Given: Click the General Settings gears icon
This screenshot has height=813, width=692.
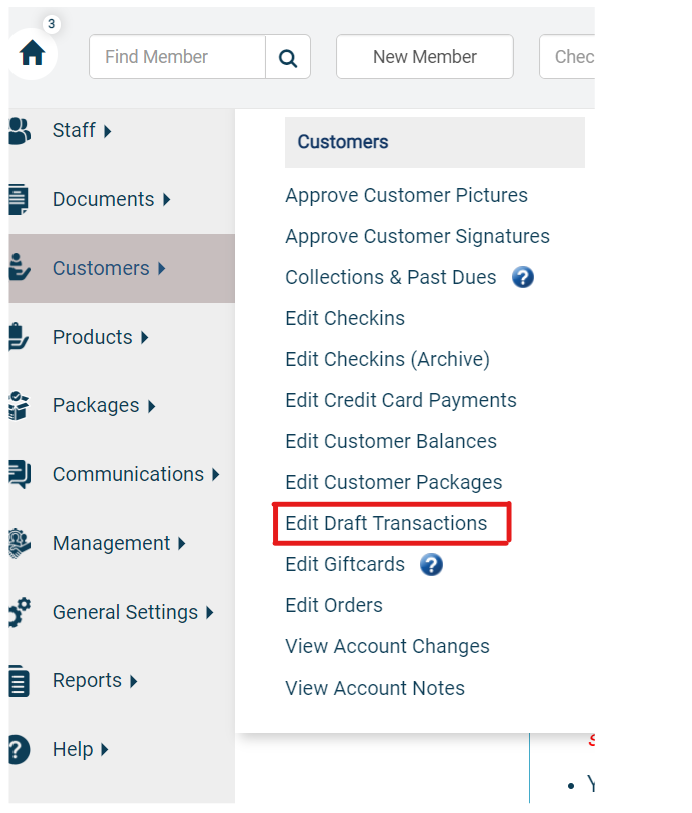Looking at the screenshot, I should [20, 612].
